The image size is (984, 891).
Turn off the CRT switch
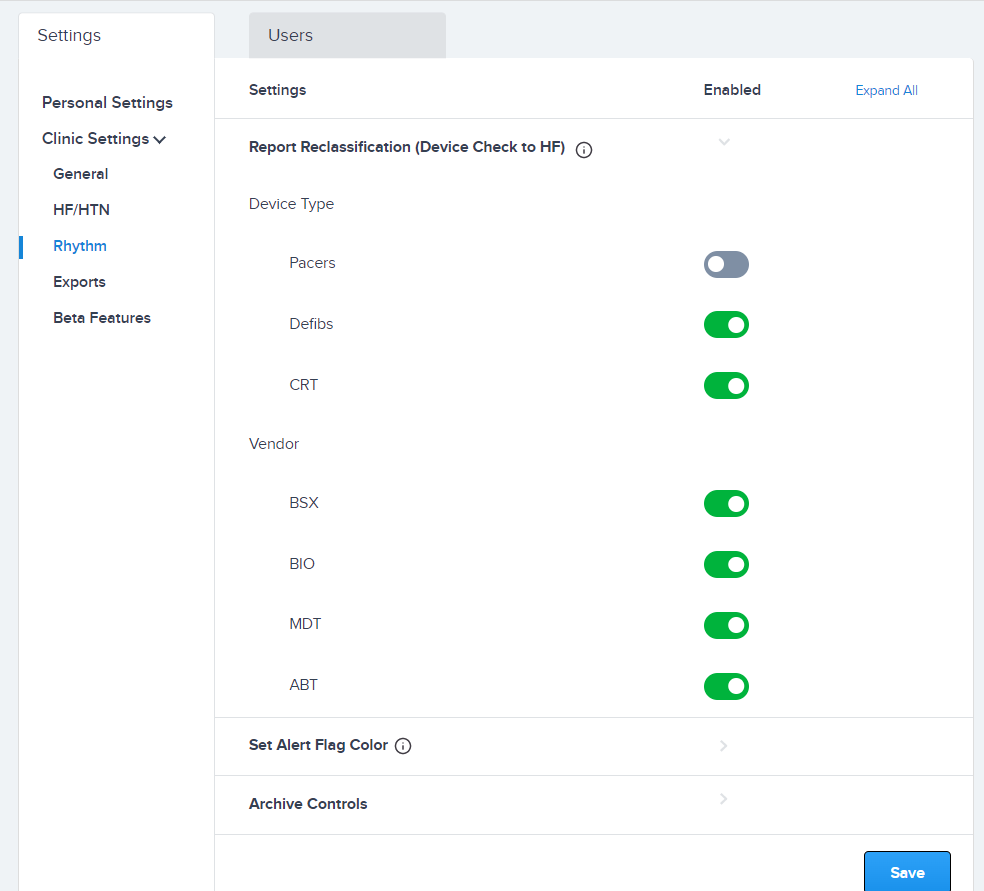click(726, 385)
